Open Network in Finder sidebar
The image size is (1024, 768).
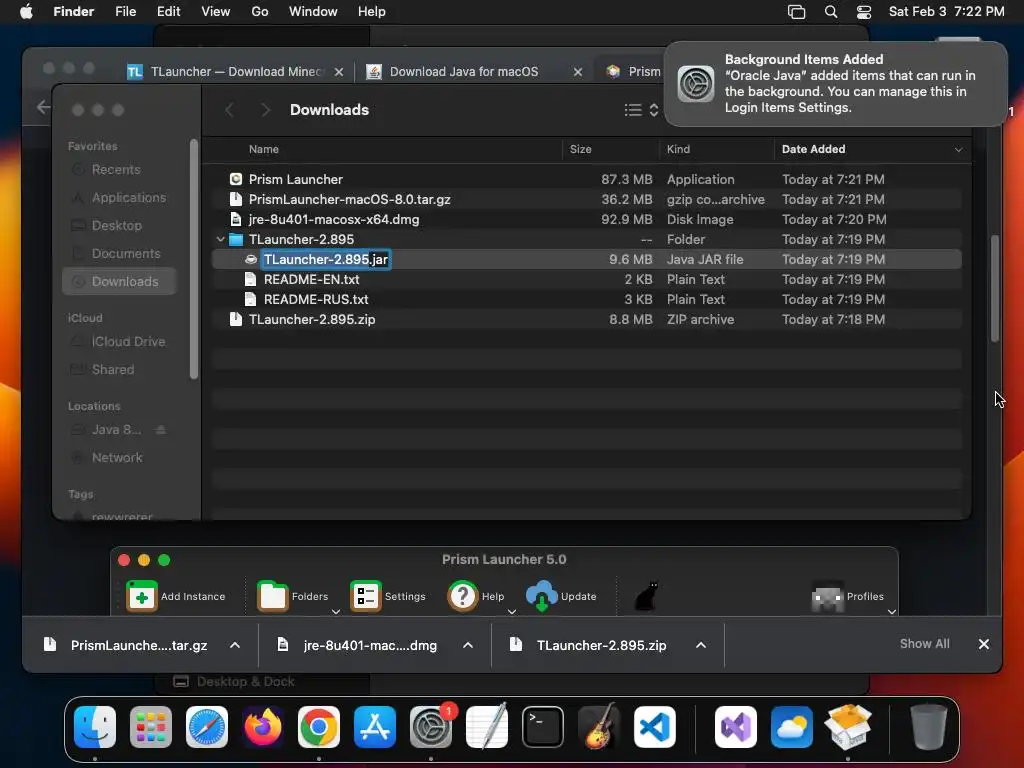117,458
